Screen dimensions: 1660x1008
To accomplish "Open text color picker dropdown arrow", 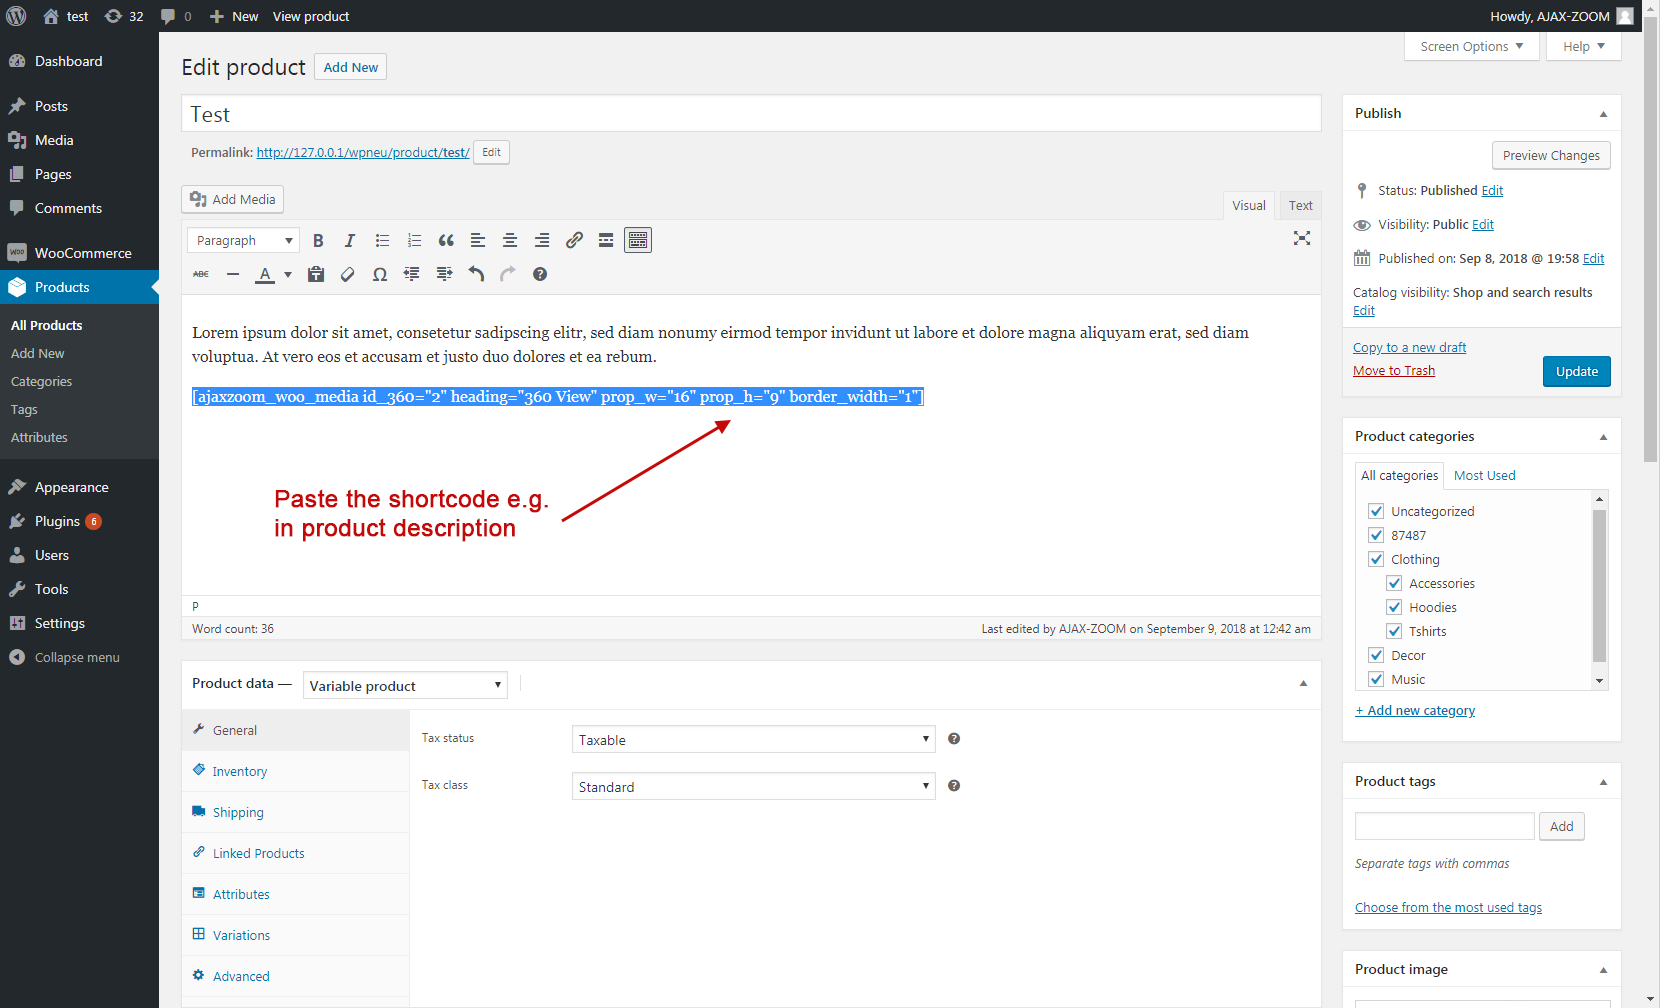I will coord(288,274).
